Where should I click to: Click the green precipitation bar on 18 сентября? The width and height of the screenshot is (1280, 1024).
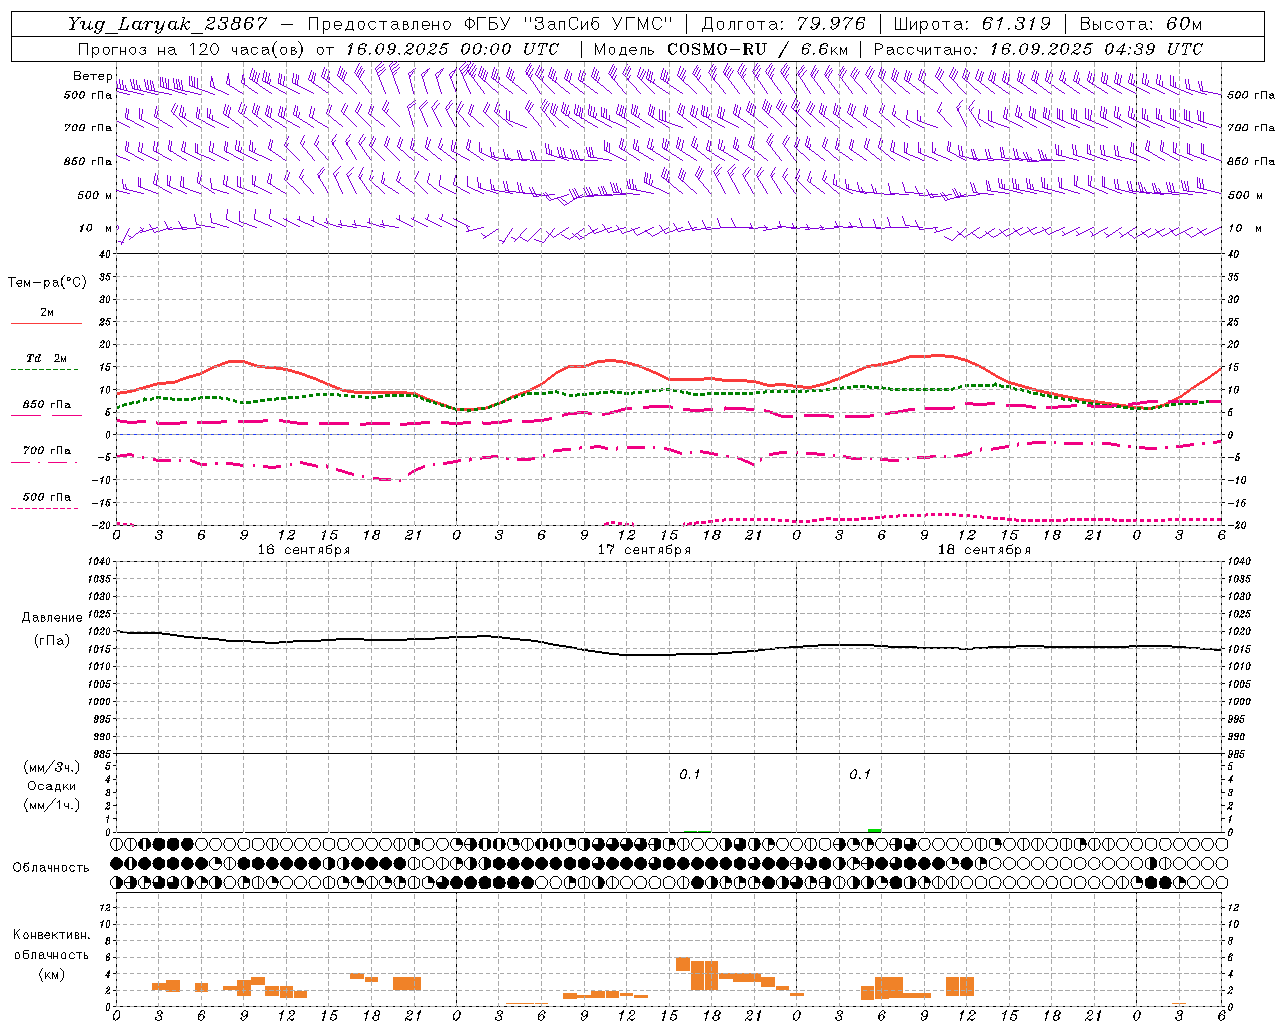875,830
